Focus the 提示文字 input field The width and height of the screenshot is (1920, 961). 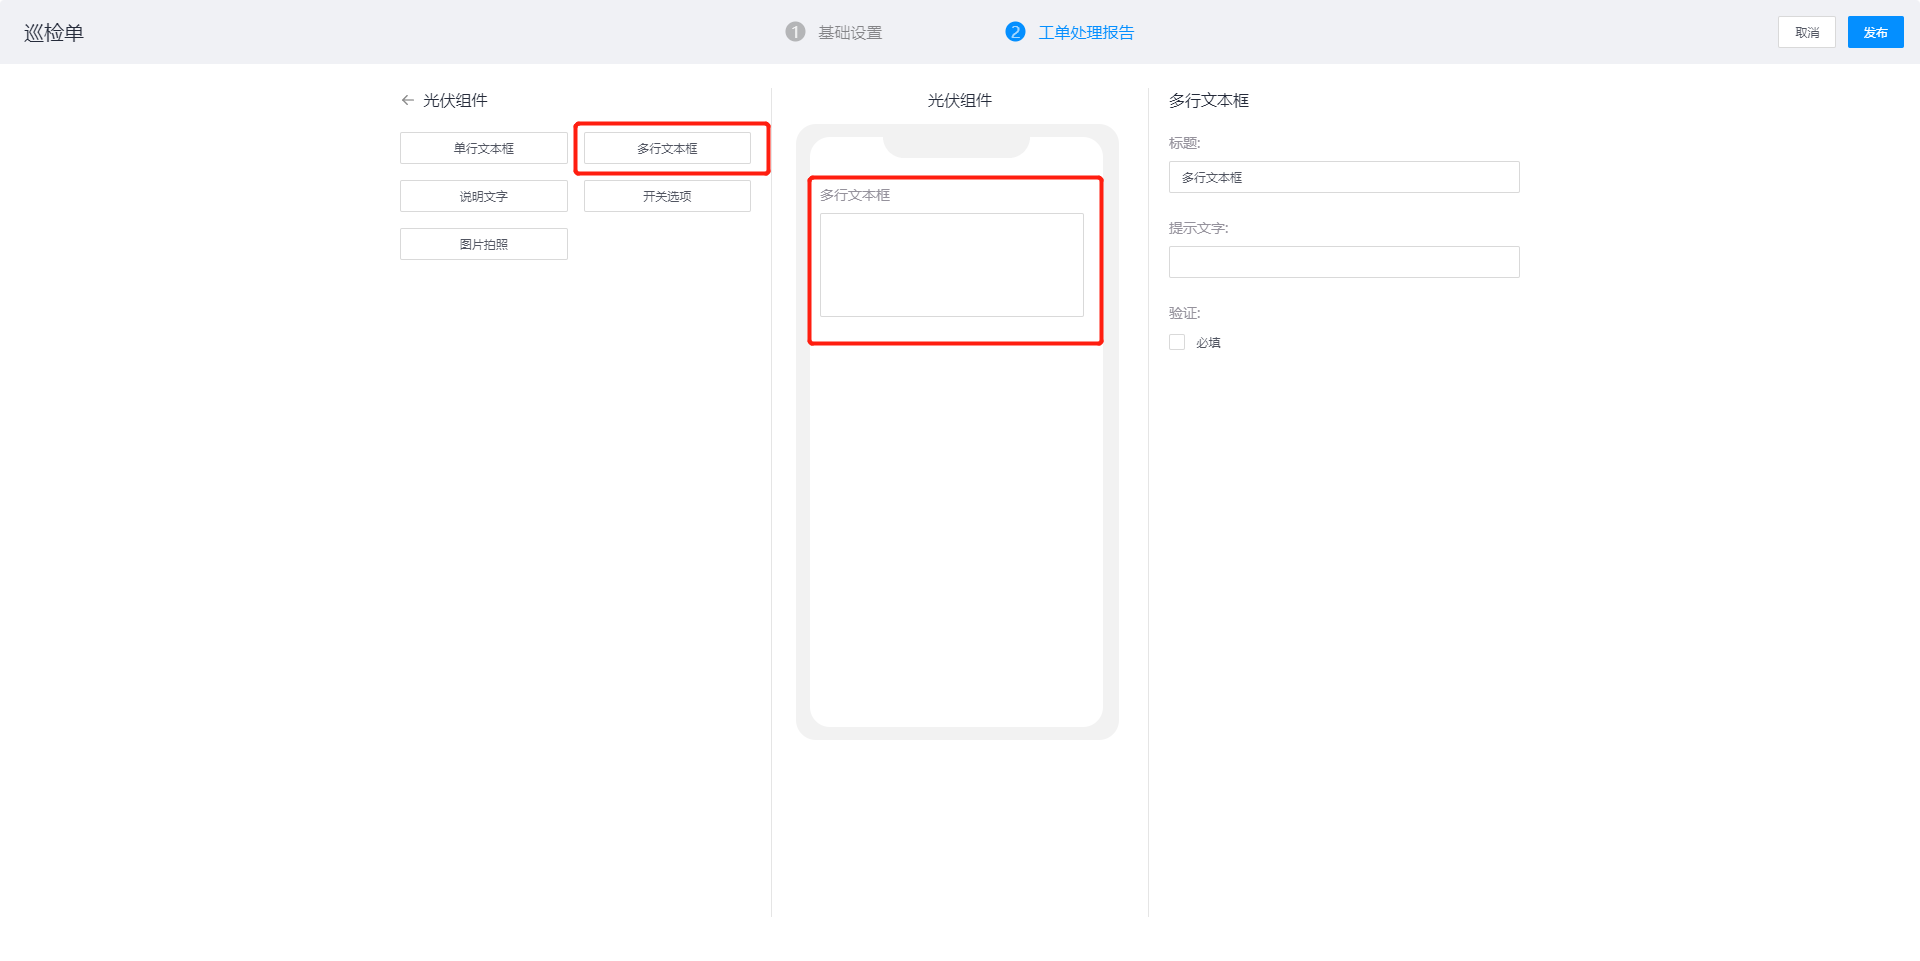[x=1343, y=262]
